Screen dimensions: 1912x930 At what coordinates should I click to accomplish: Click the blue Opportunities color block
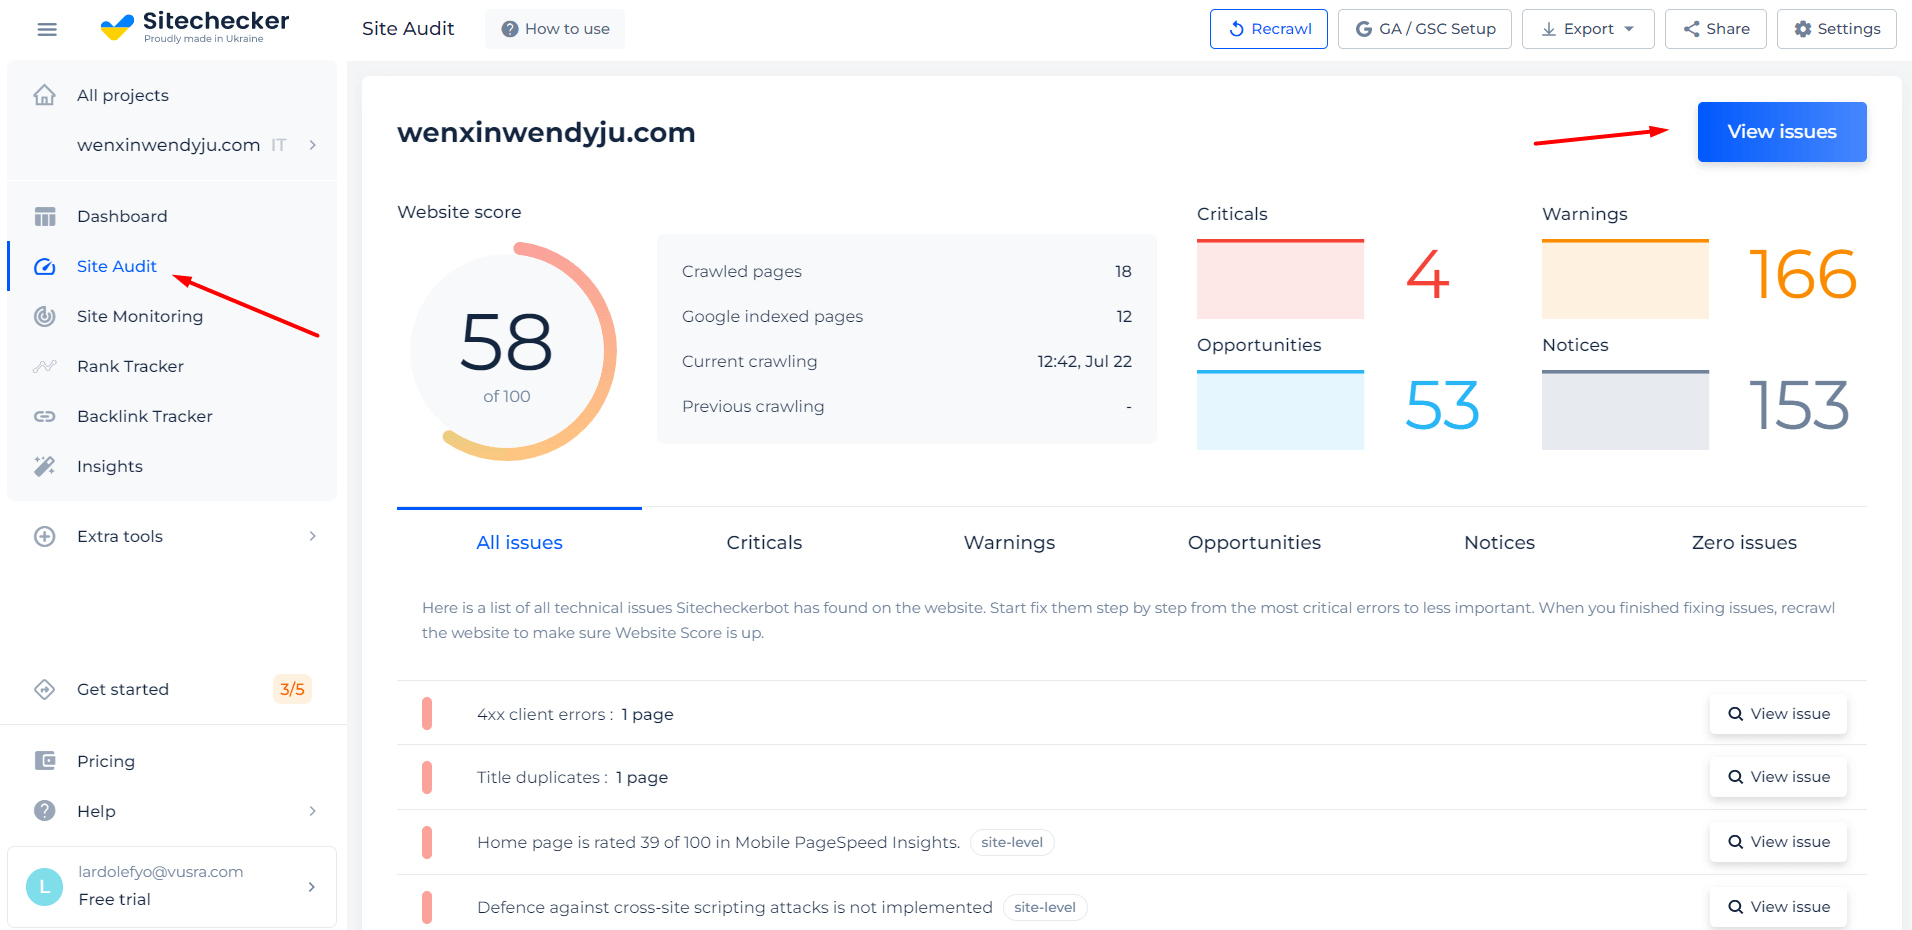[1280, 410]
